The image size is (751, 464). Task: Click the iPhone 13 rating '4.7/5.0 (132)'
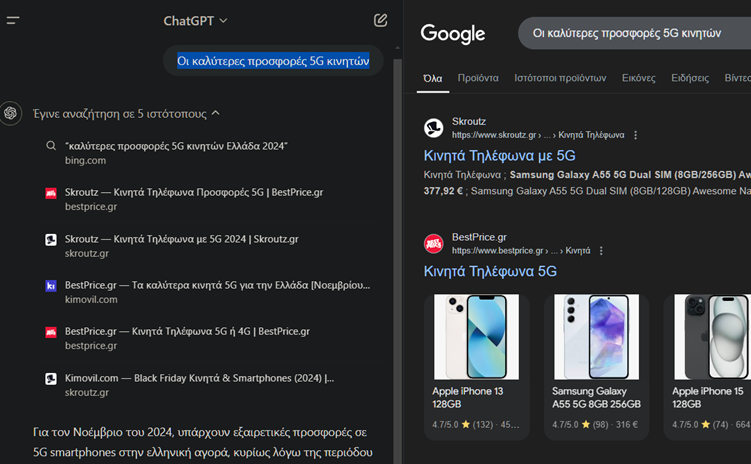point(462,425)
